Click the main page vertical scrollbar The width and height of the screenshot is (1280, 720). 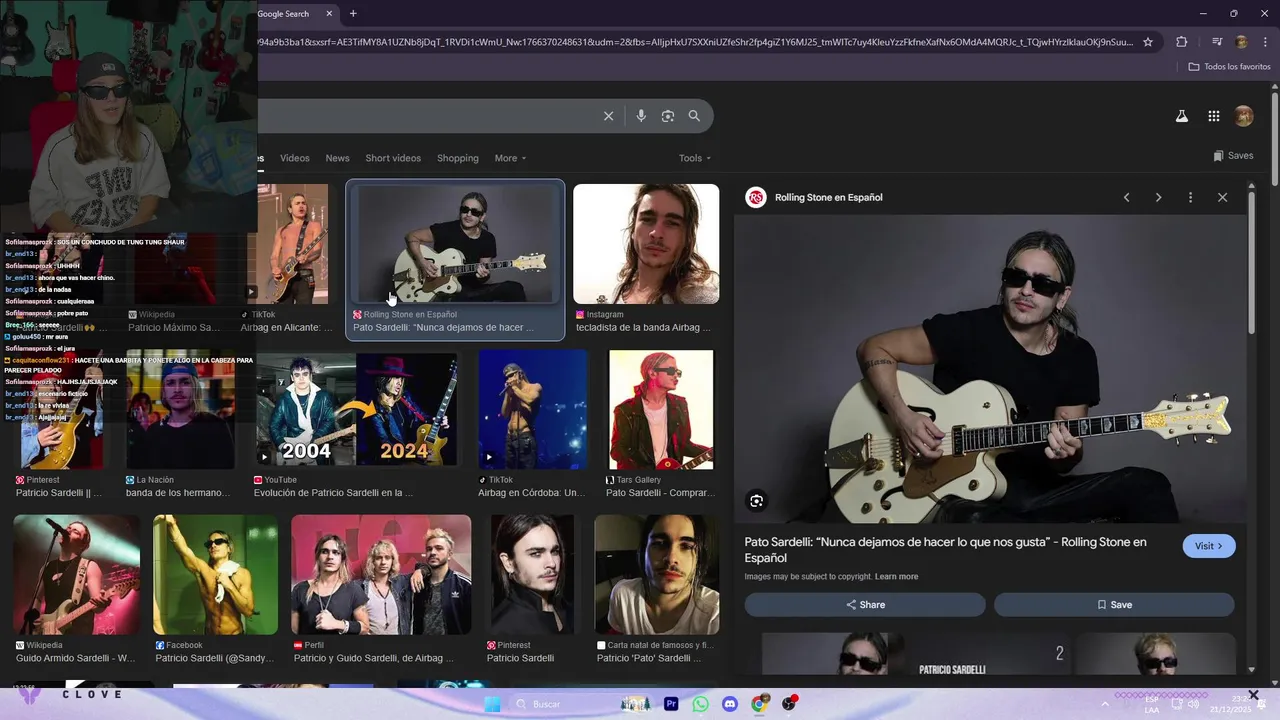[1274, 140]
